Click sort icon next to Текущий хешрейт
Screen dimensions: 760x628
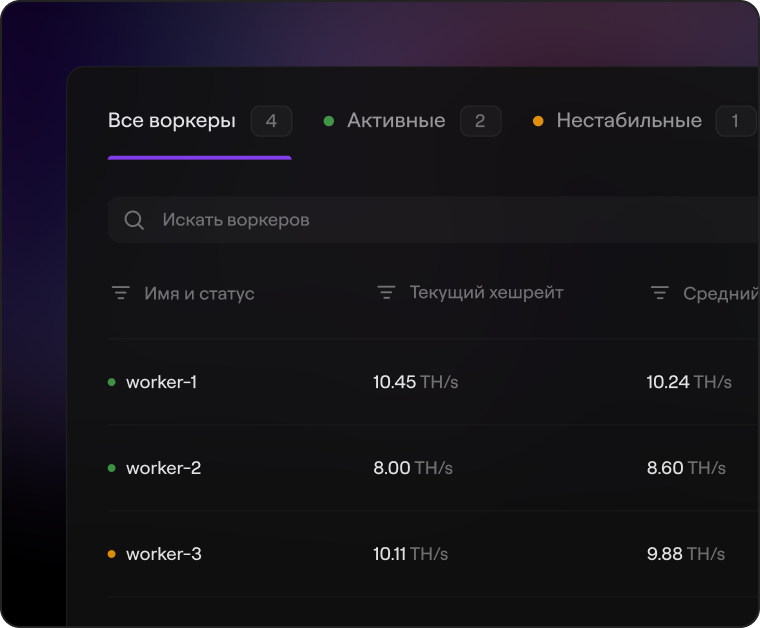(386, 292)
